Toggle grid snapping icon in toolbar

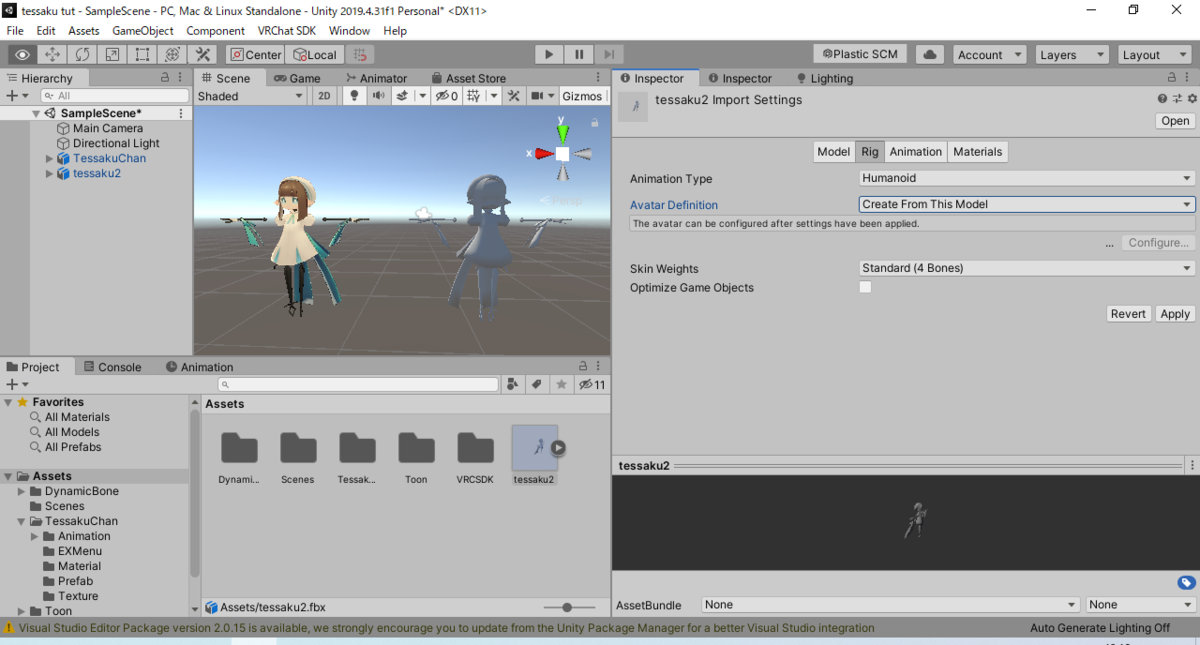click(362, 55)
